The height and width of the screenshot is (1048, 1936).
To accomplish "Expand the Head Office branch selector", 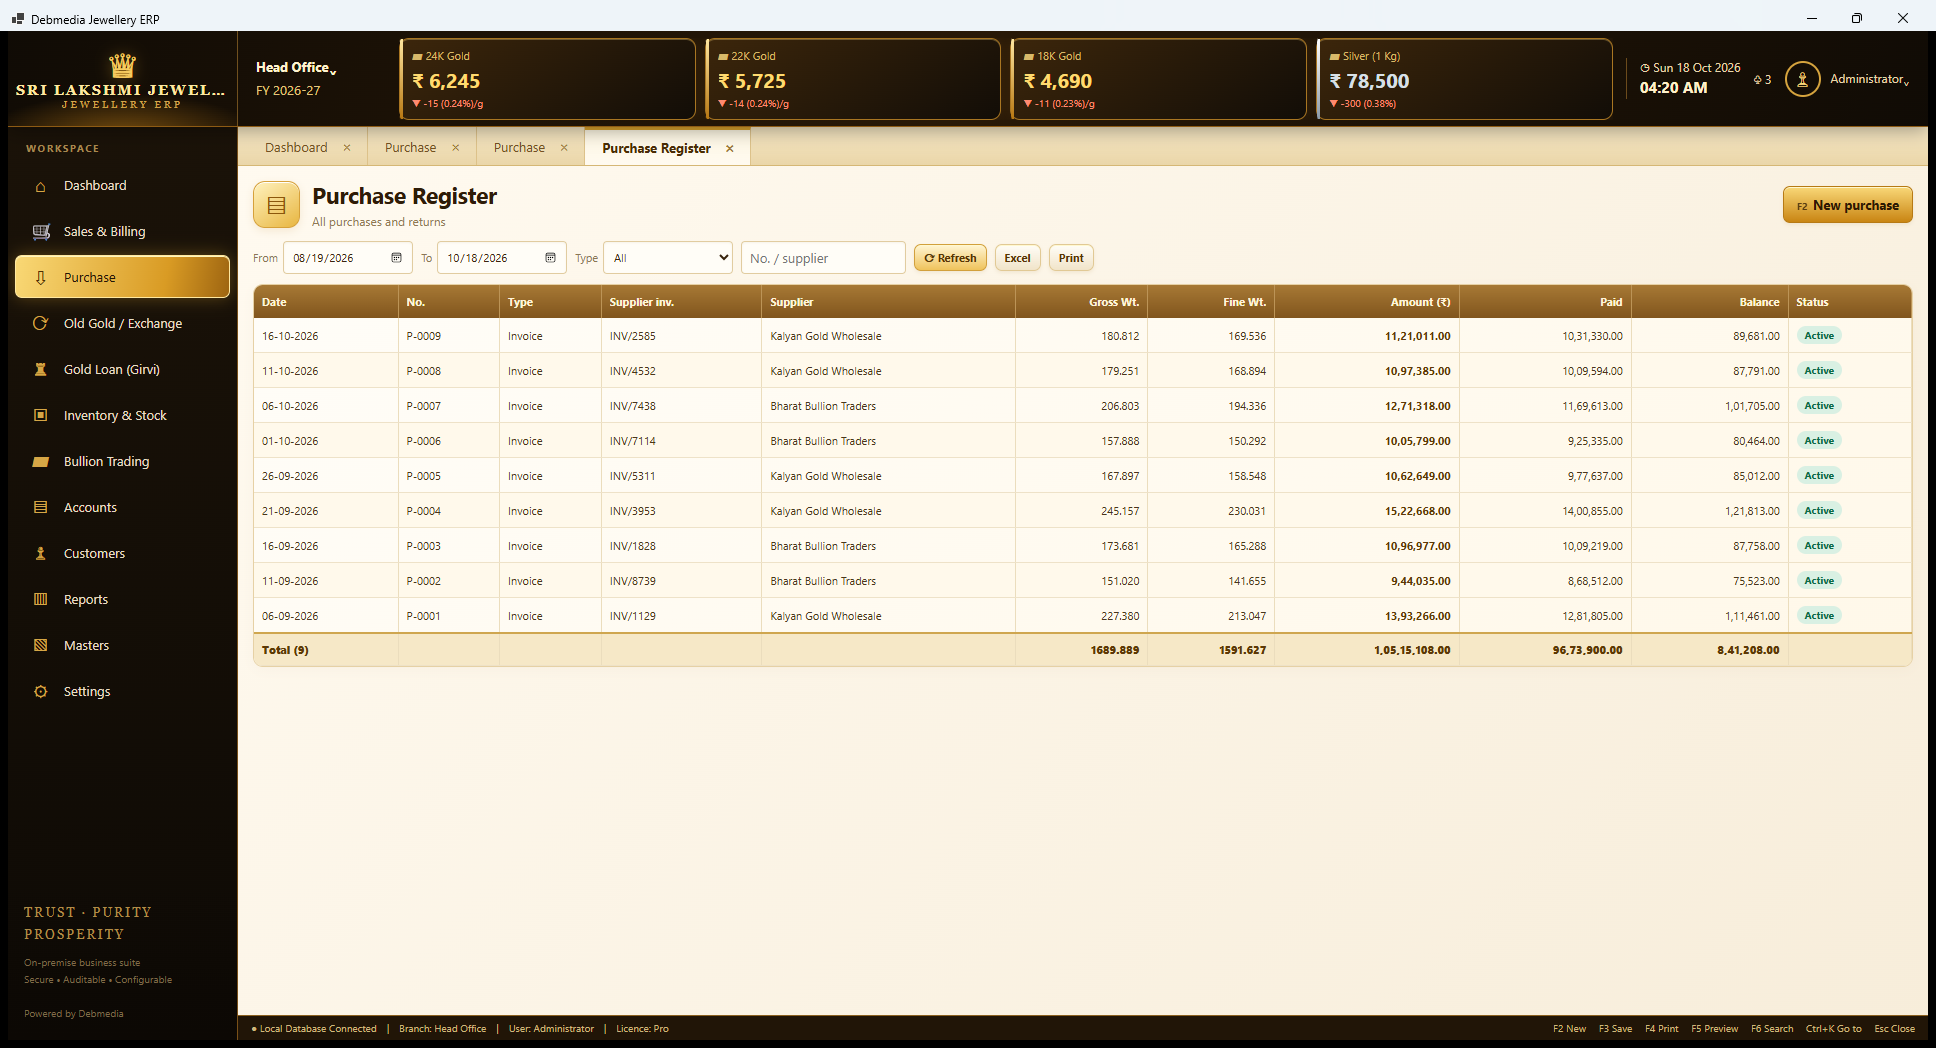I will coord(296,67).
